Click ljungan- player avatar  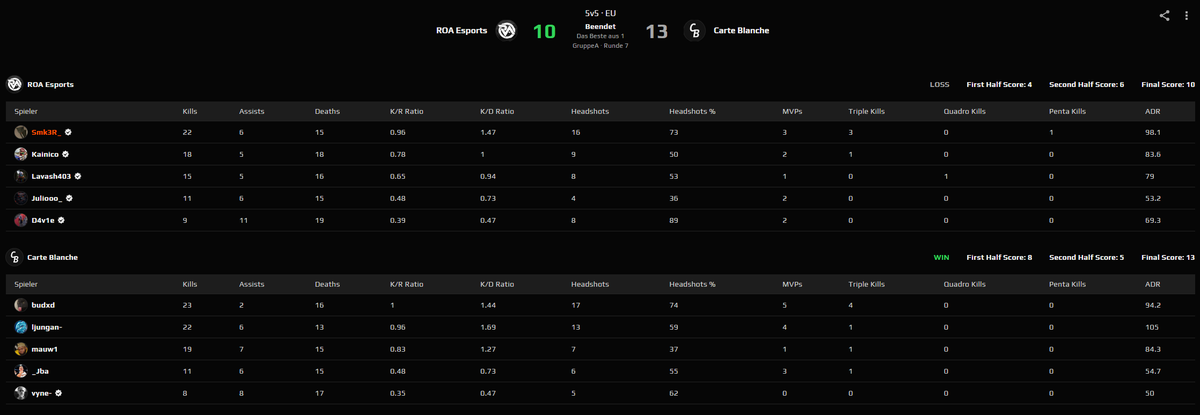pyautogui.click(x=21, y=327)
